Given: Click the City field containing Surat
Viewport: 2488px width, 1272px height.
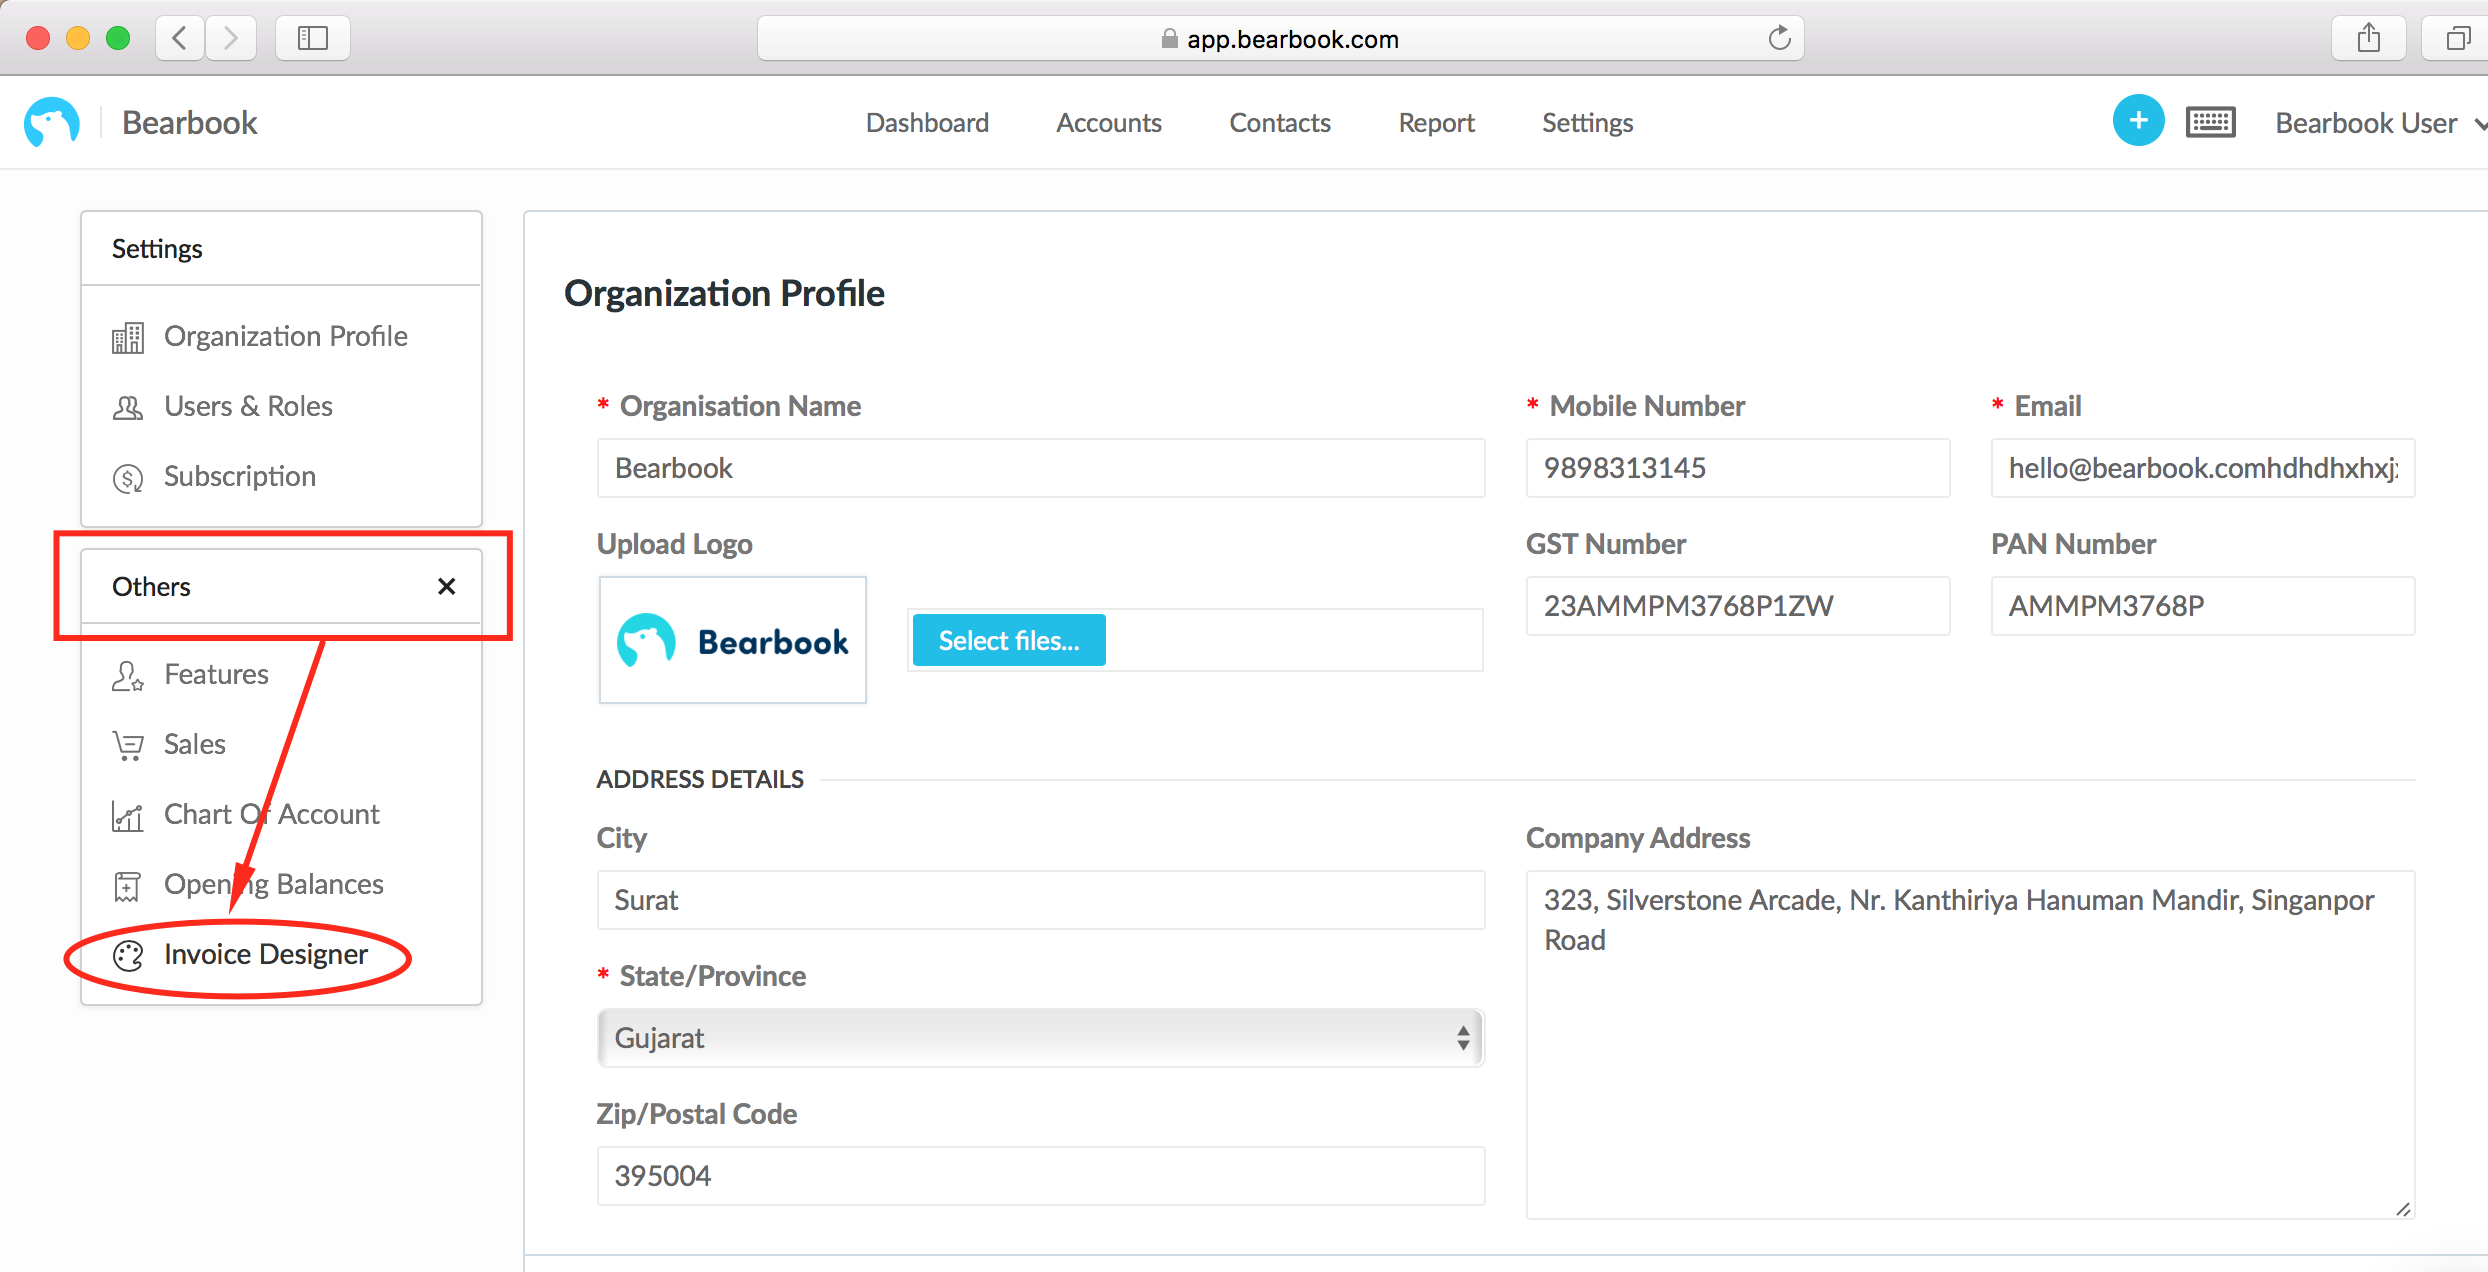Looking at the screenshot, I should point(1040,900).
